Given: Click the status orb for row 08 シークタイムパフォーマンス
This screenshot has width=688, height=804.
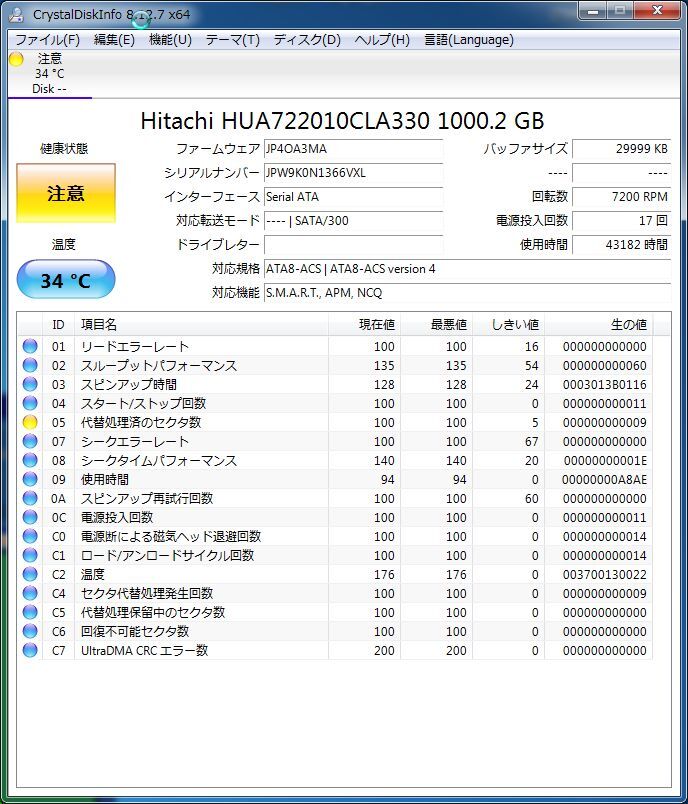Looking at the screenshot, I should tap(30, 460).
